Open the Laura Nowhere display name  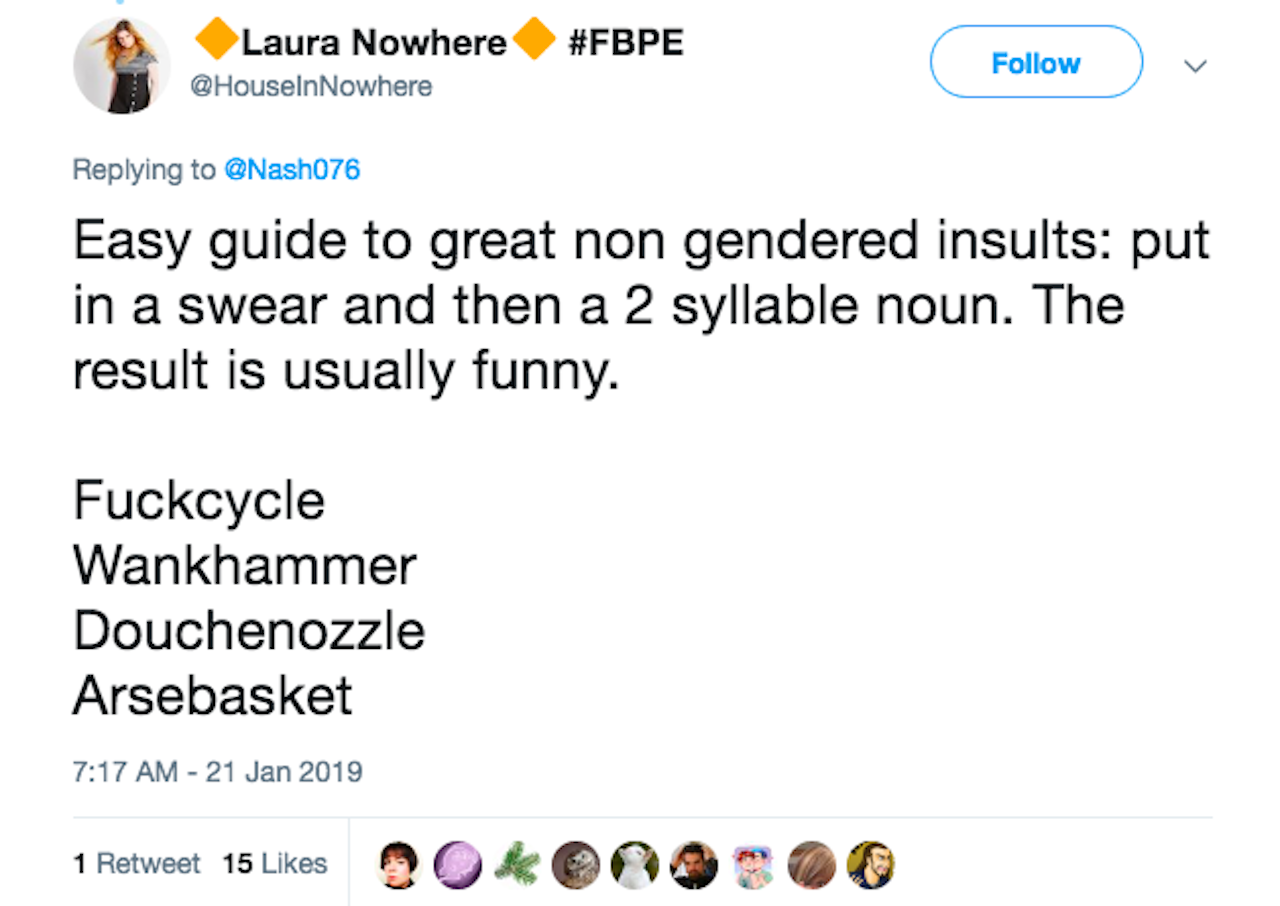coord(374,43)
